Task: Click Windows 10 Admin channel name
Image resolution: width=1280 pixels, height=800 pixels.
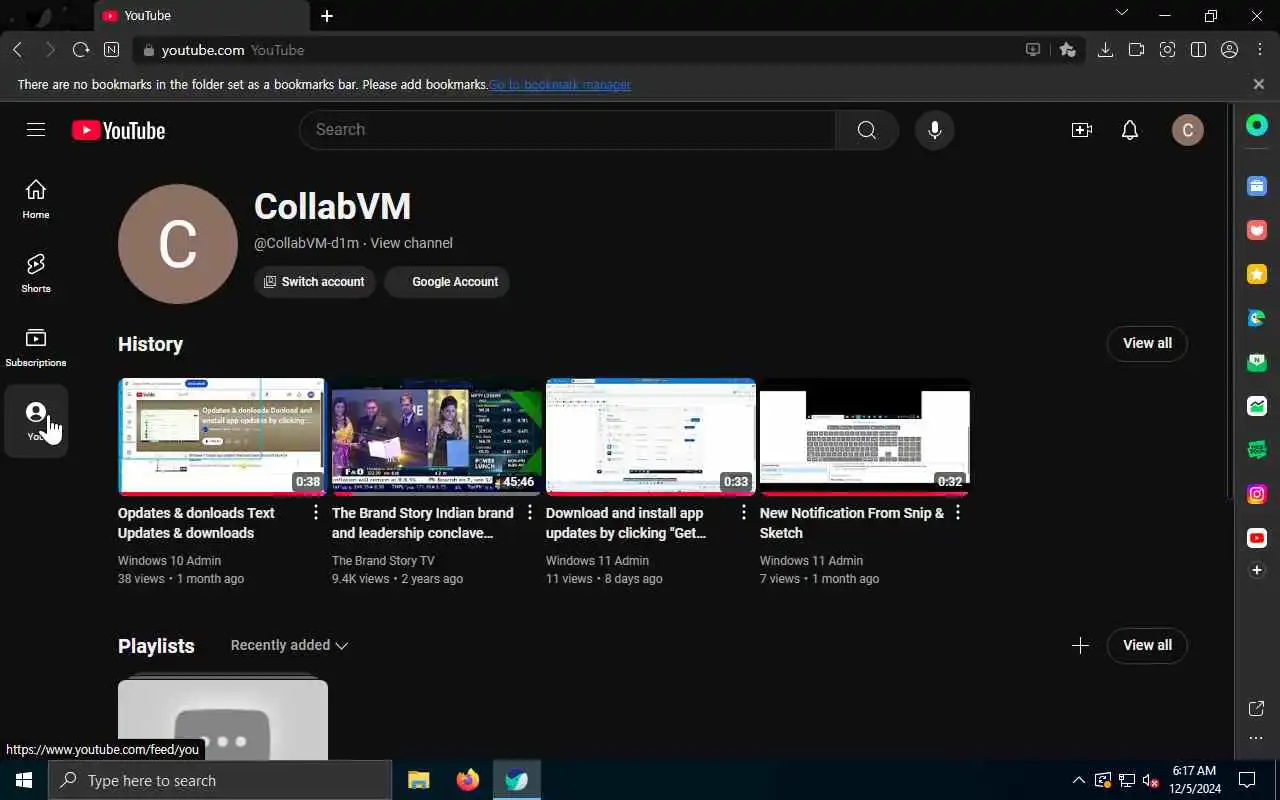Action: point(169,561)
